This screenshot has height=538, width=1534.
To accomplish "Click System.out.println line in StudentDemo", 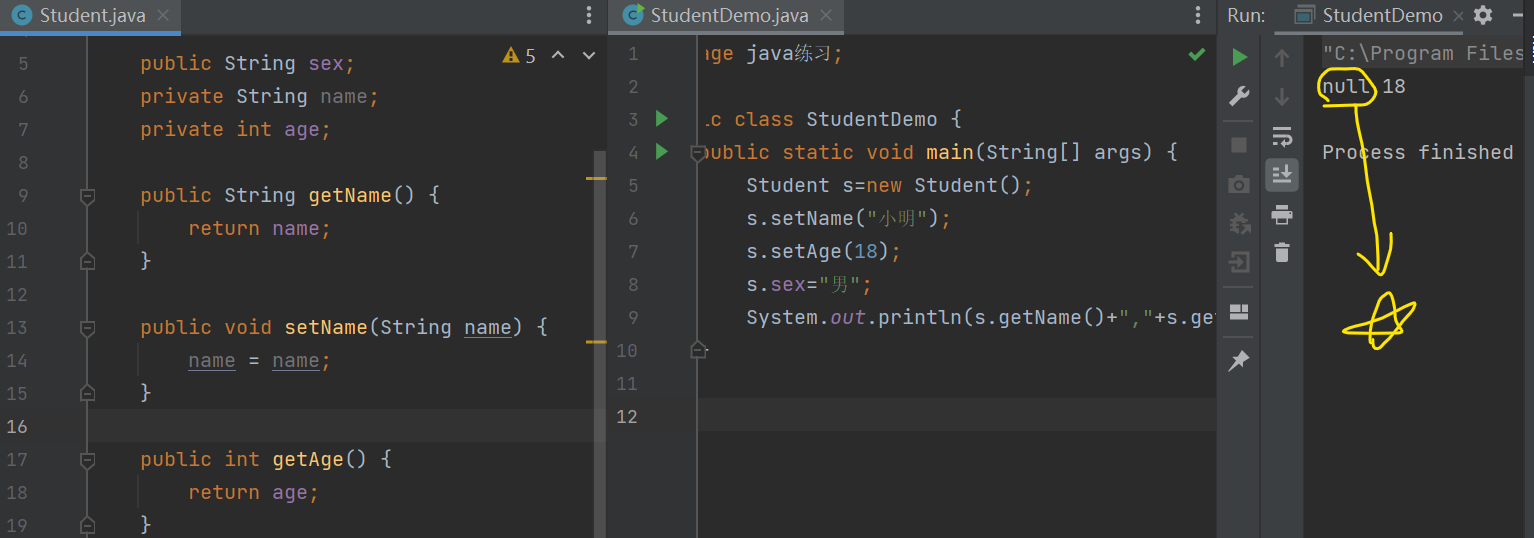I will (x=980, y=317).
